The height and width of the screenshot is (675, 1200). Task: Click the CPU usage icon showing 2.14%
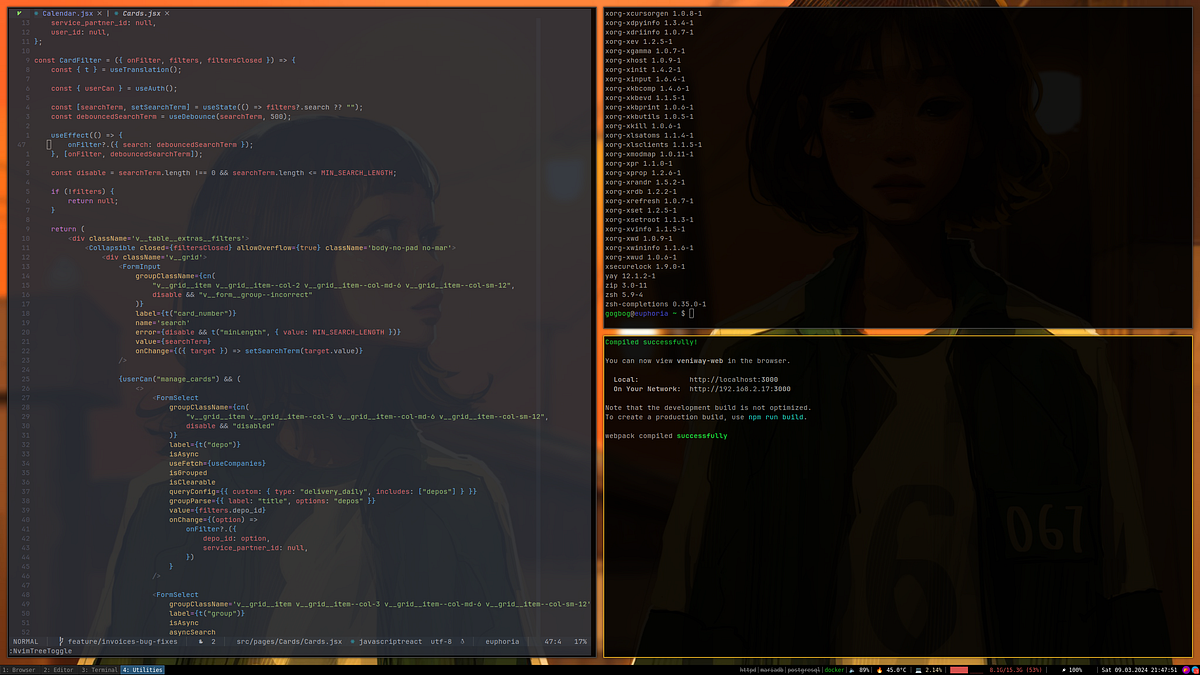click(919, 668)
